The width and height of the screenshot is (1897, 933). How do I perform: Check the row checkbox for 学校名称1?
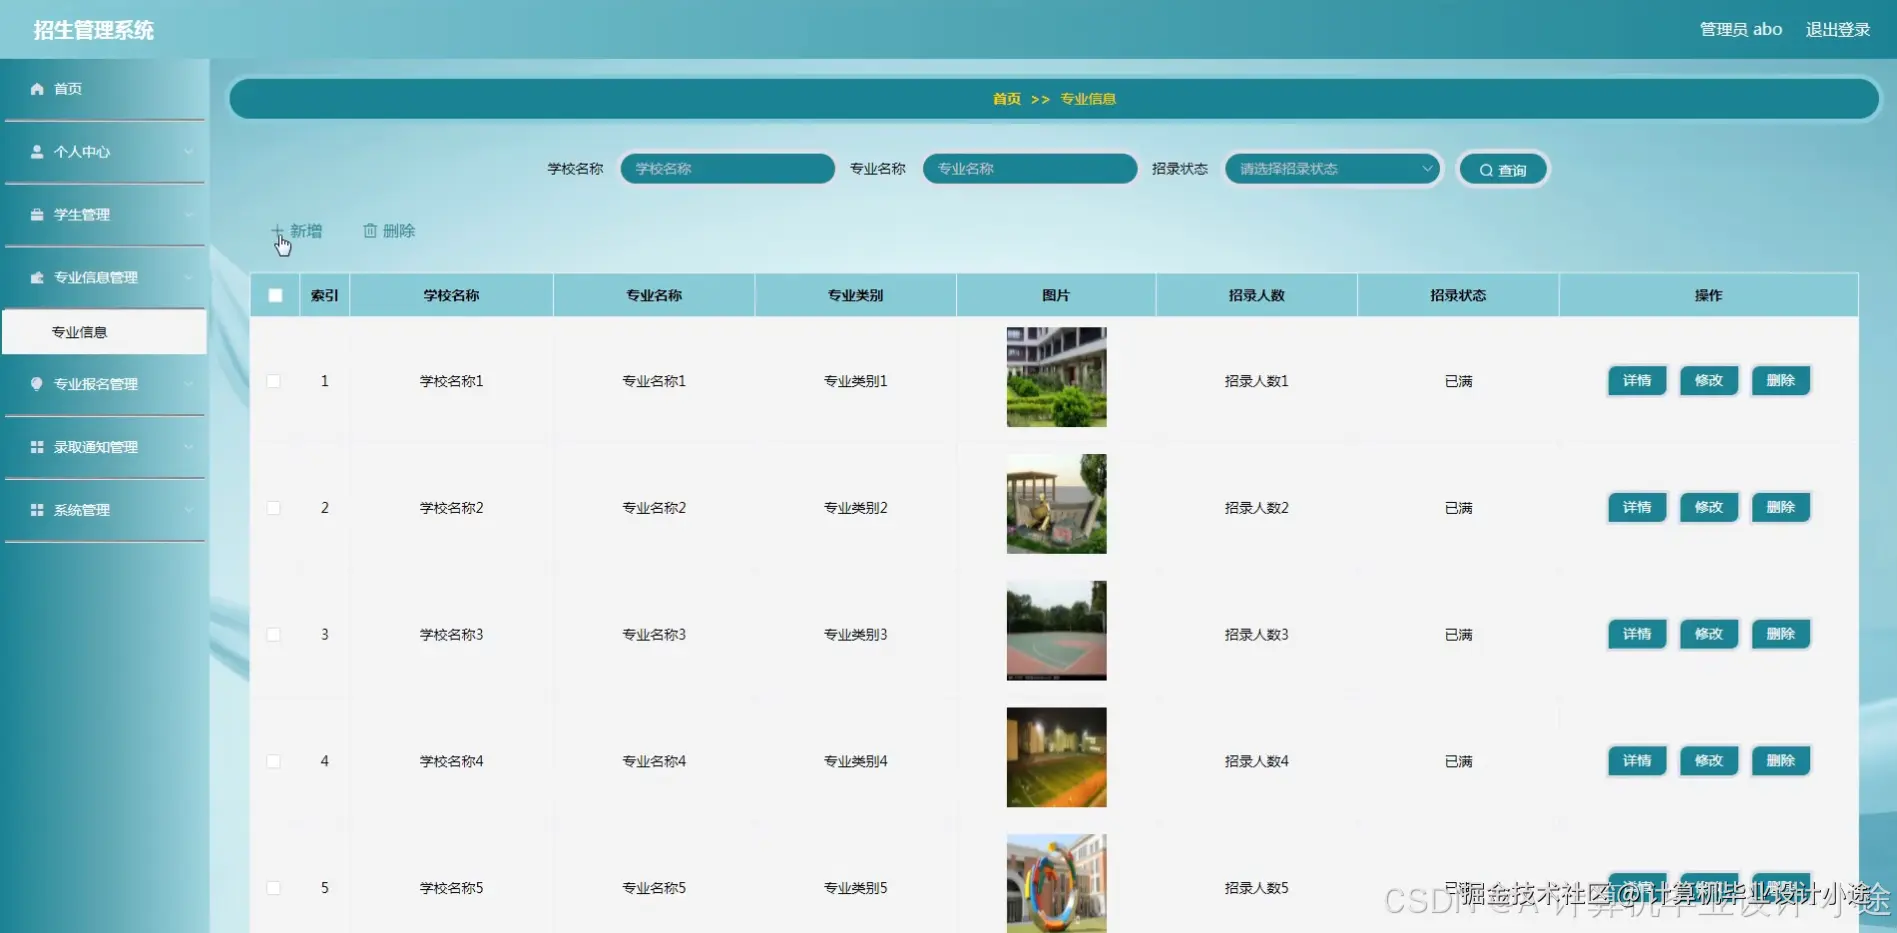point(274,381)
